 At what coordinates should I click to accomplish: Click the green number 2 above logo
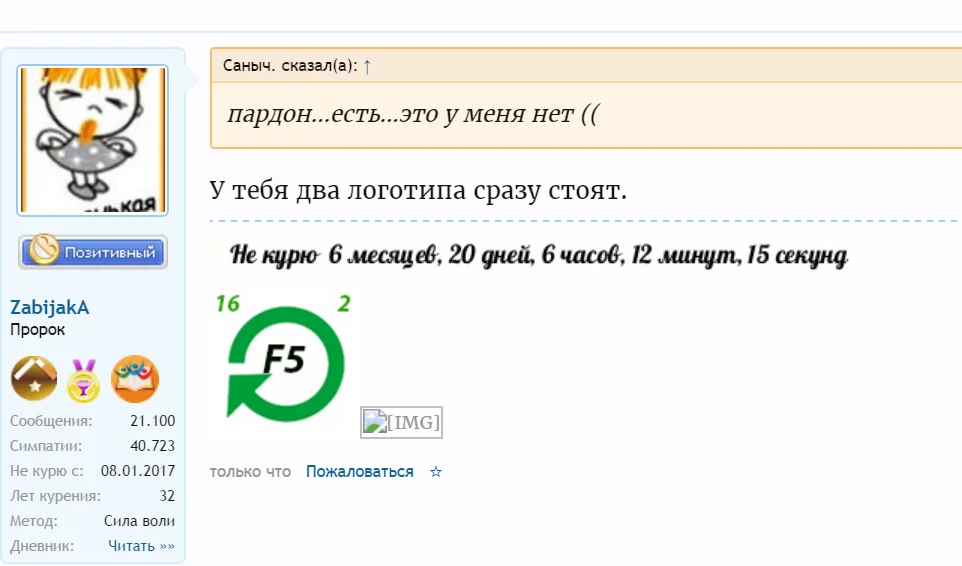point(344,304)
